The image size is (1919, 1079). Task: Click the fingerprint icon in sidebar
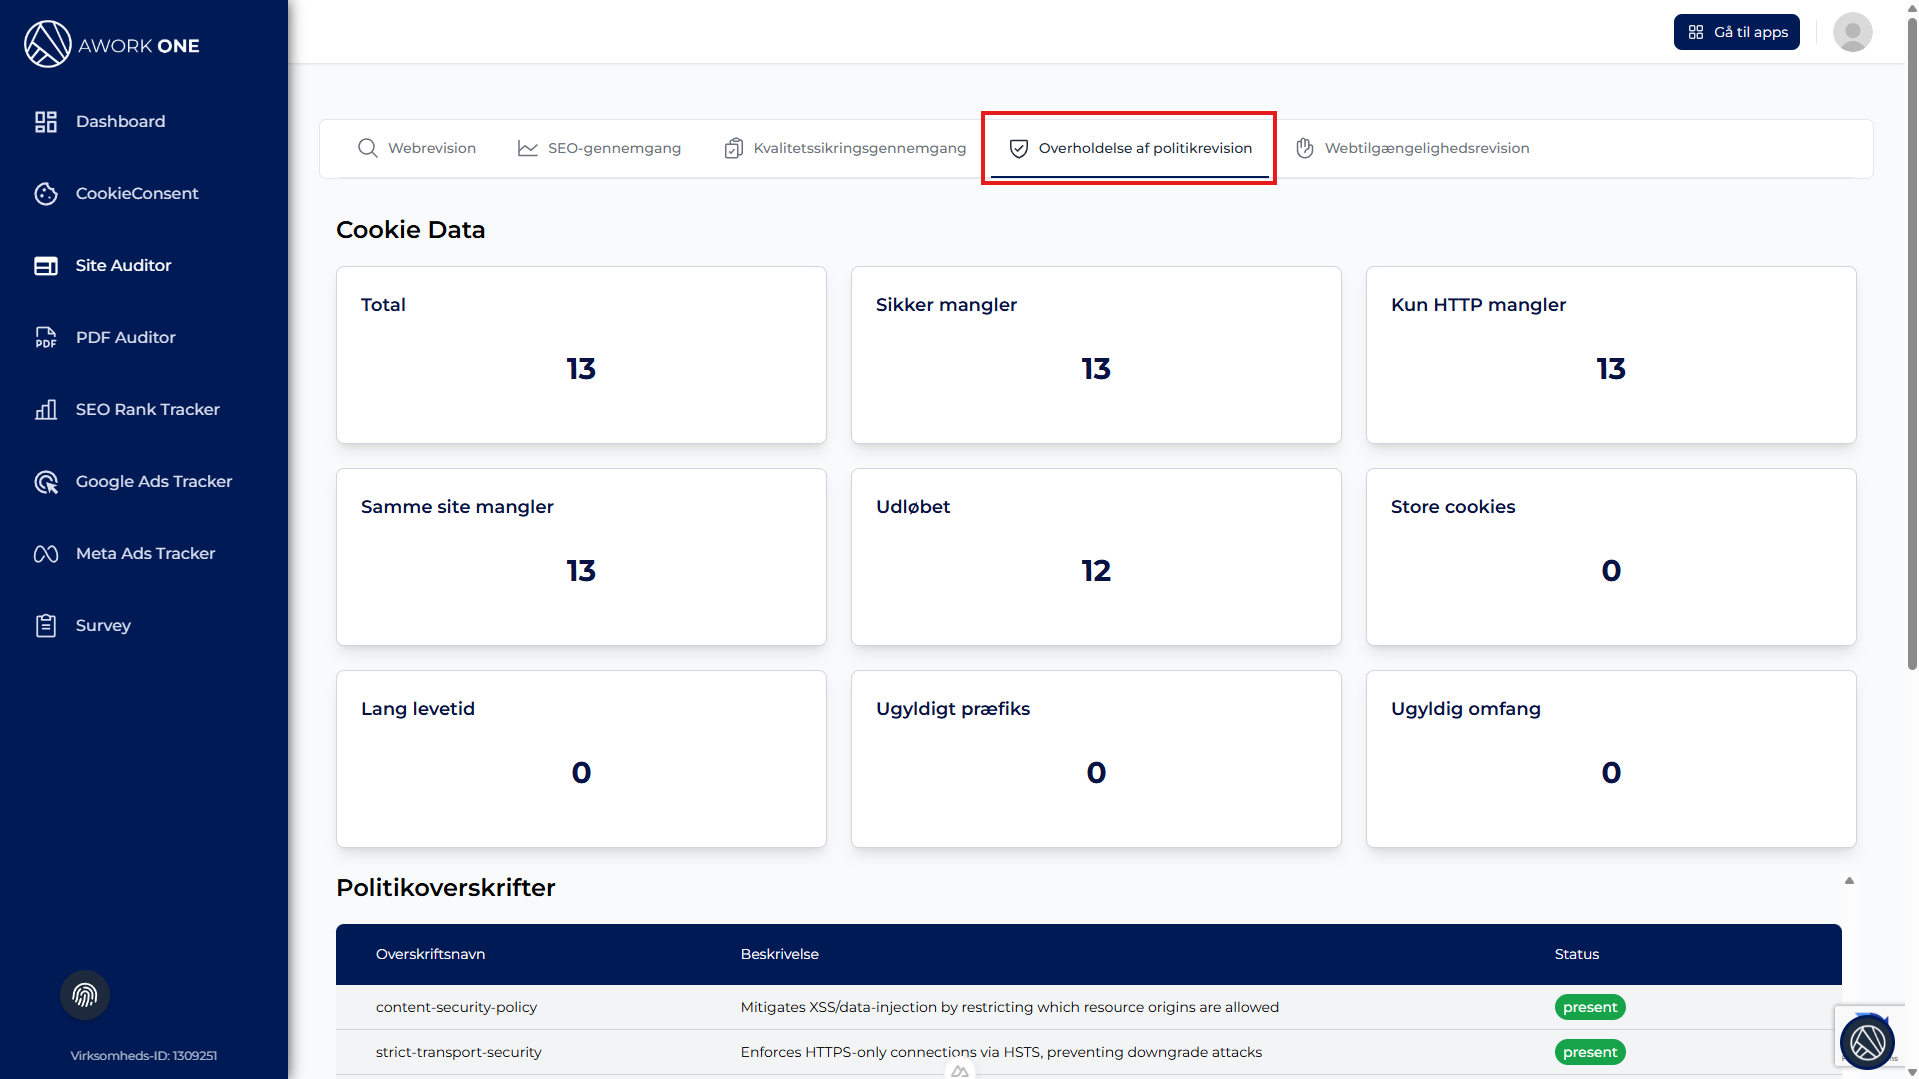pyautogui.click(x=85, y=995)
